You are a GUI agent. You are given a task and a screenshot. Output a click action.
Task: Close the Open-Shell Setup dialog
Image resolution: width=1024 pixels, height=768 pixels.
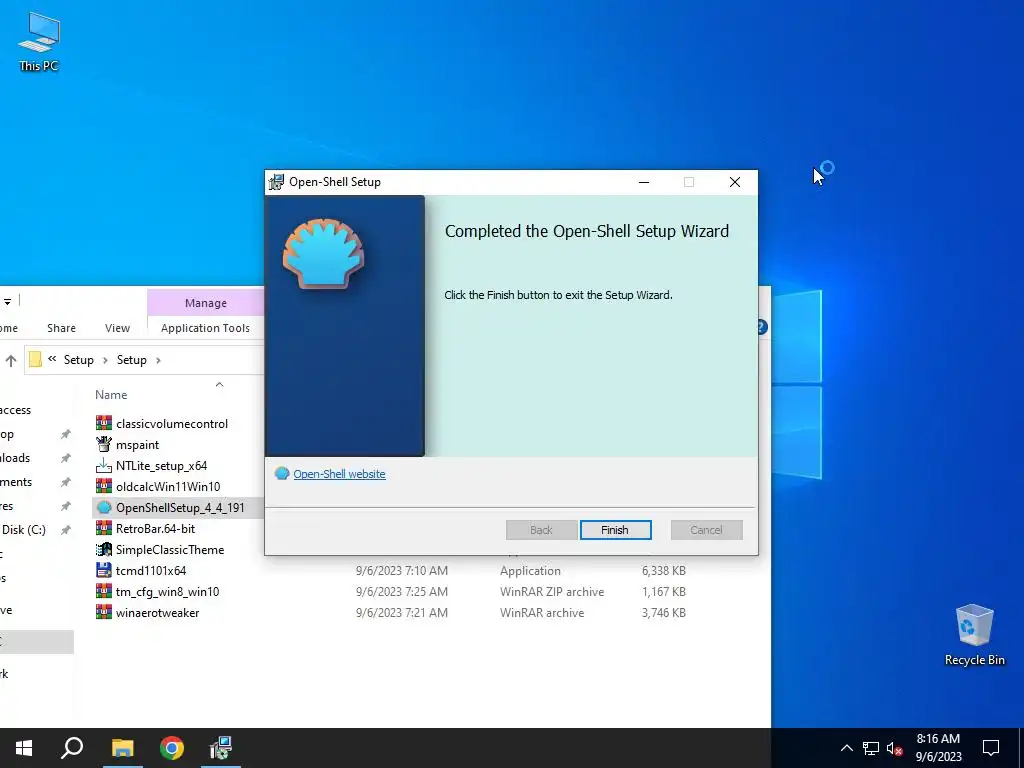[735, 182]
